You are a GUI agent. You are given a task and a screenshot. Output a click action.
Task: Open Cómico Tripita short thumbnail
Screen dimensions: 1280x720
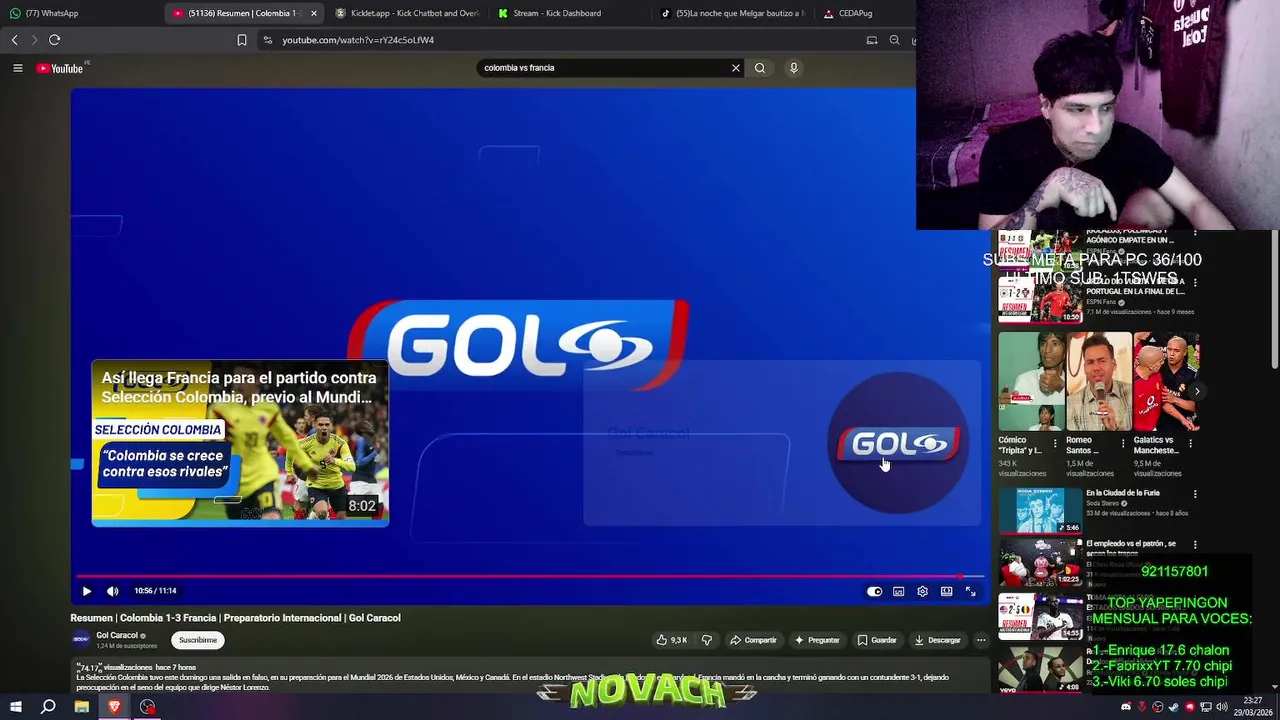1031,381
